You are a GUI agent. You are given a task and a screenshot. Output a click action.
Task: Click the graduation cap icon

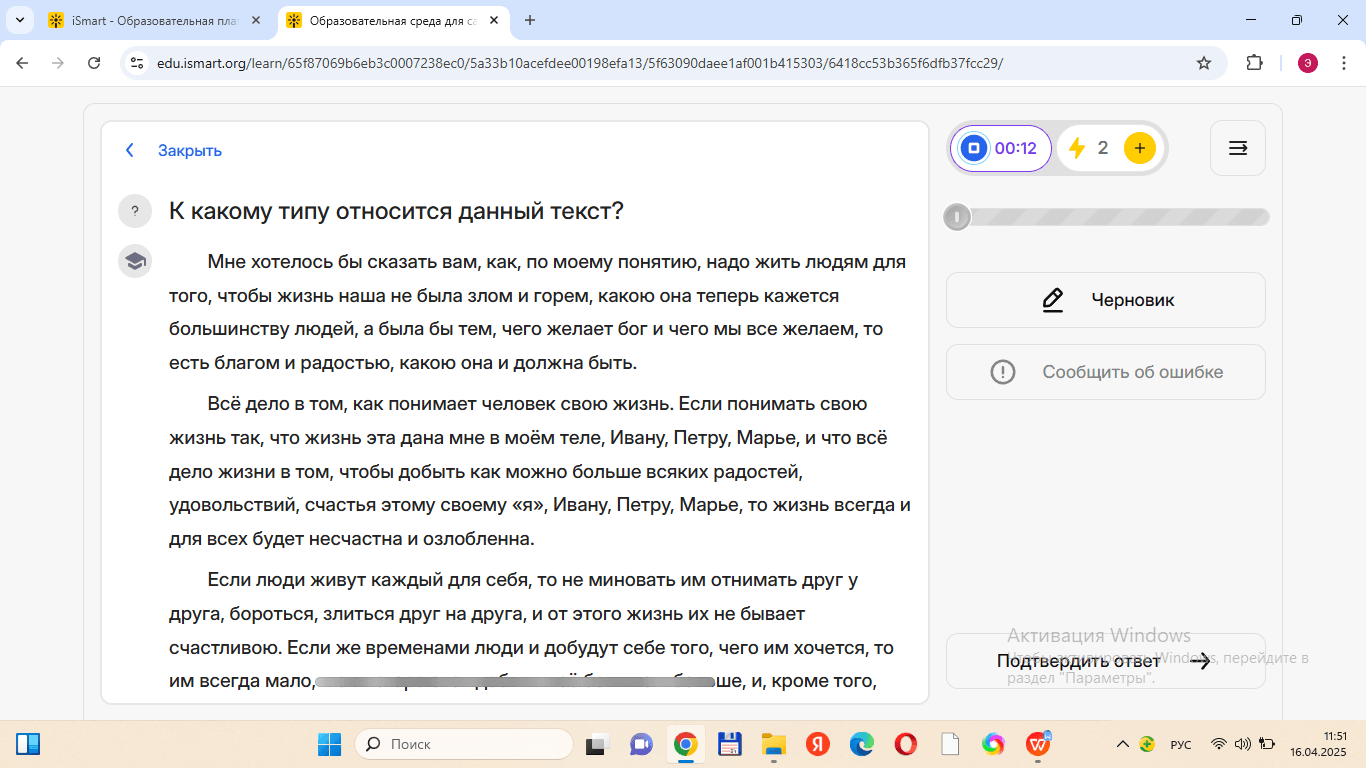135,262
